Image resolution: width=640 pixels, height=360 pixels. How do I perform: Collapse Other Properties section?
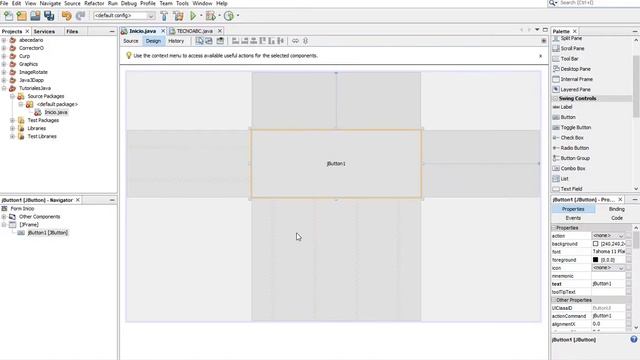click(x=554, y=300)
